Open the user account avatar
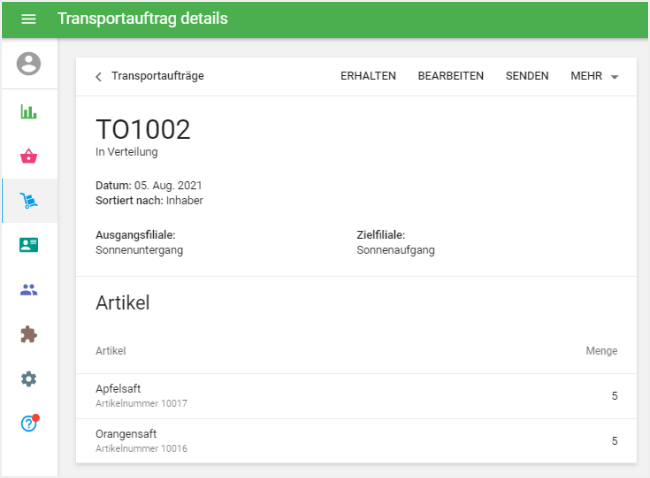This screenshot has height=478, width=650. pyautogui.click(x=29, y=63)
